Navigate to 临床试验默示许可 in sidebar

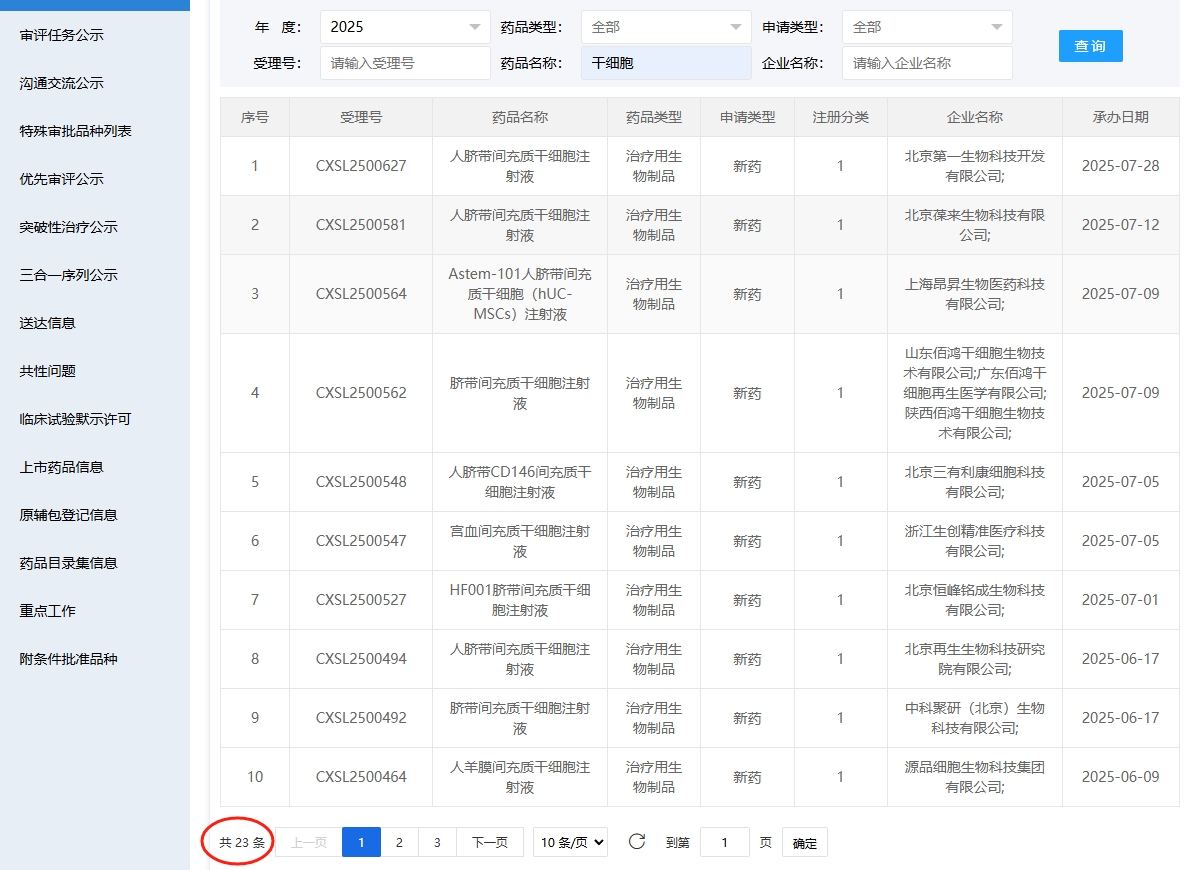75,419
